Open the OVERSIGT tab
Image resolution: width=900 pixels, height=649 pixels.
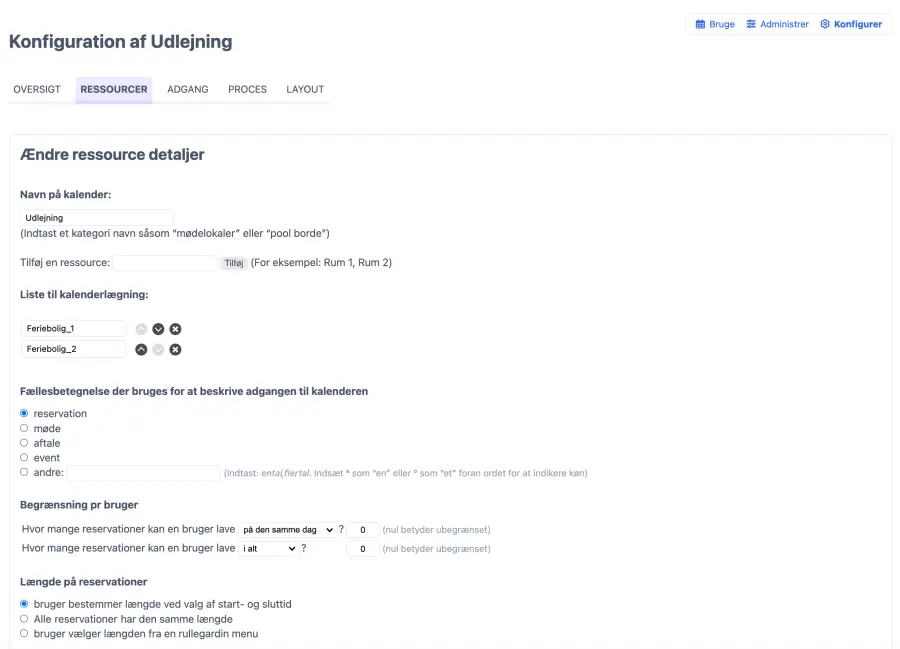37,89
